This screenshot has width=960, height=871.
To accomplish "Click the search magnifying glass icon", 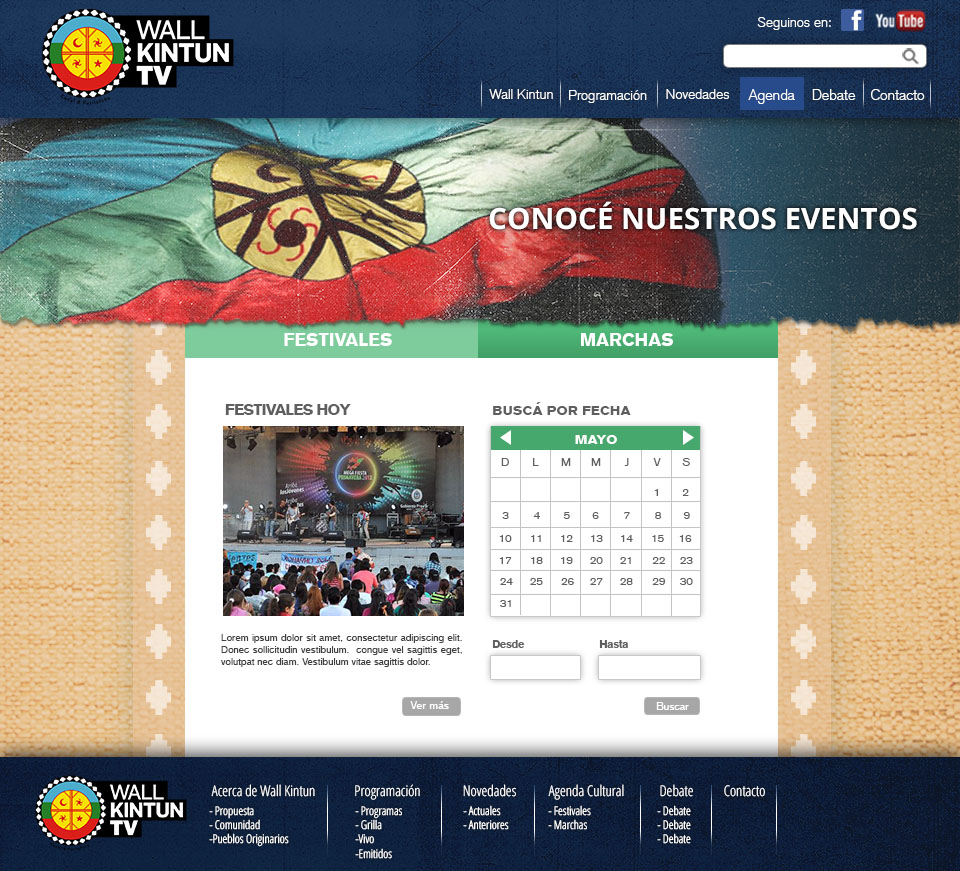I will coord(910,56).
